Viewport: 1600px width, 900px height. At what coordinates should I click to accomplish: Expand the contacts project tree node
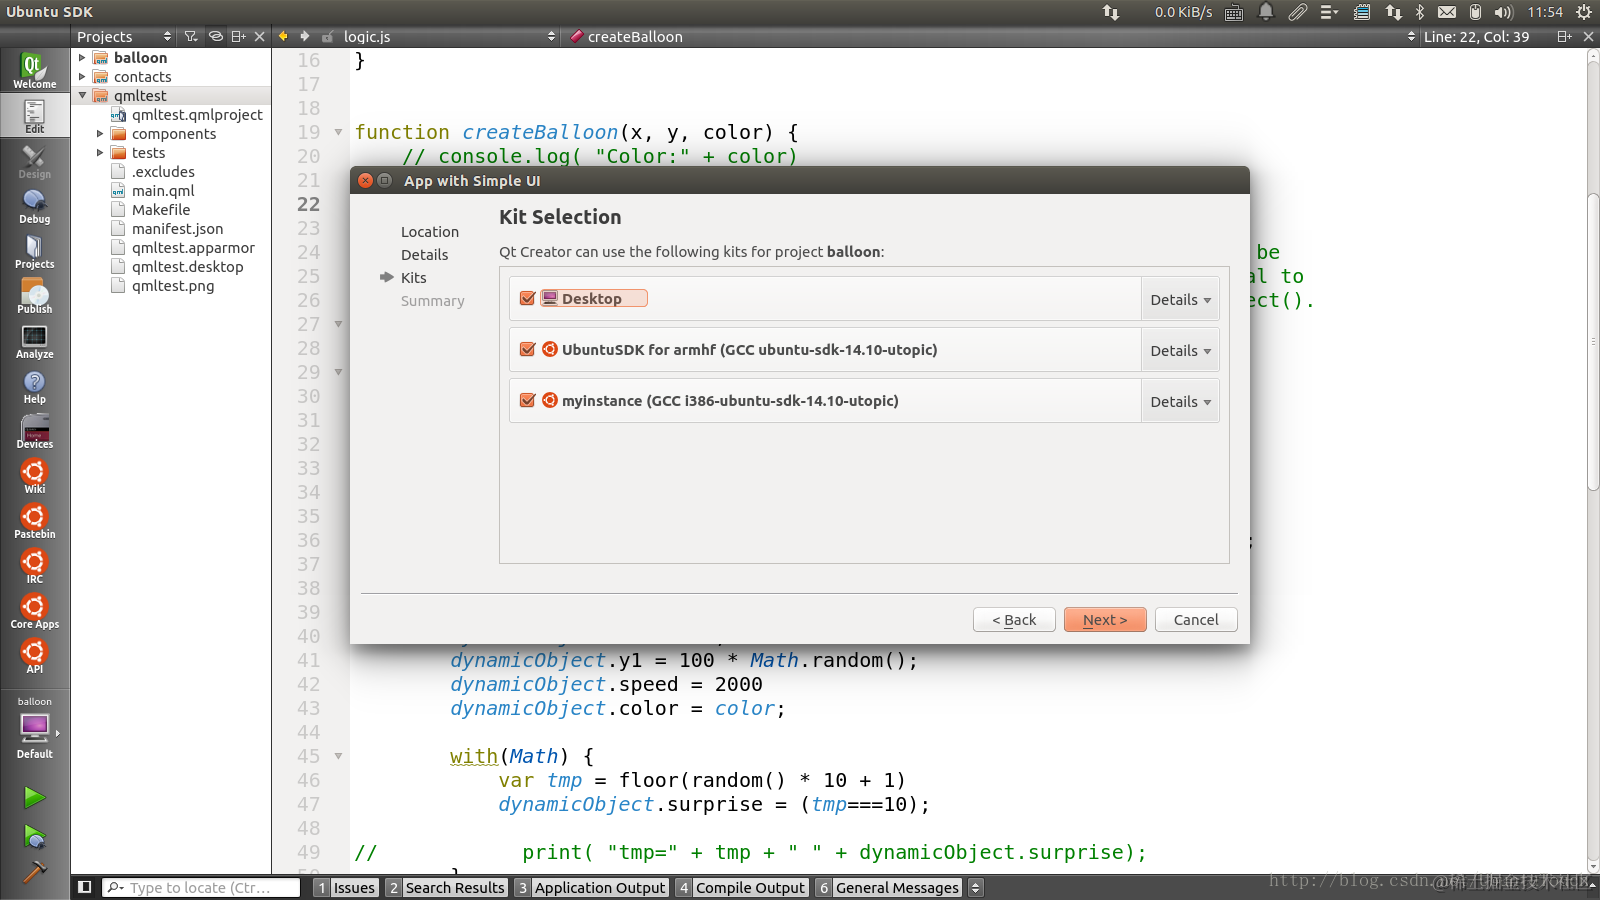82,77
